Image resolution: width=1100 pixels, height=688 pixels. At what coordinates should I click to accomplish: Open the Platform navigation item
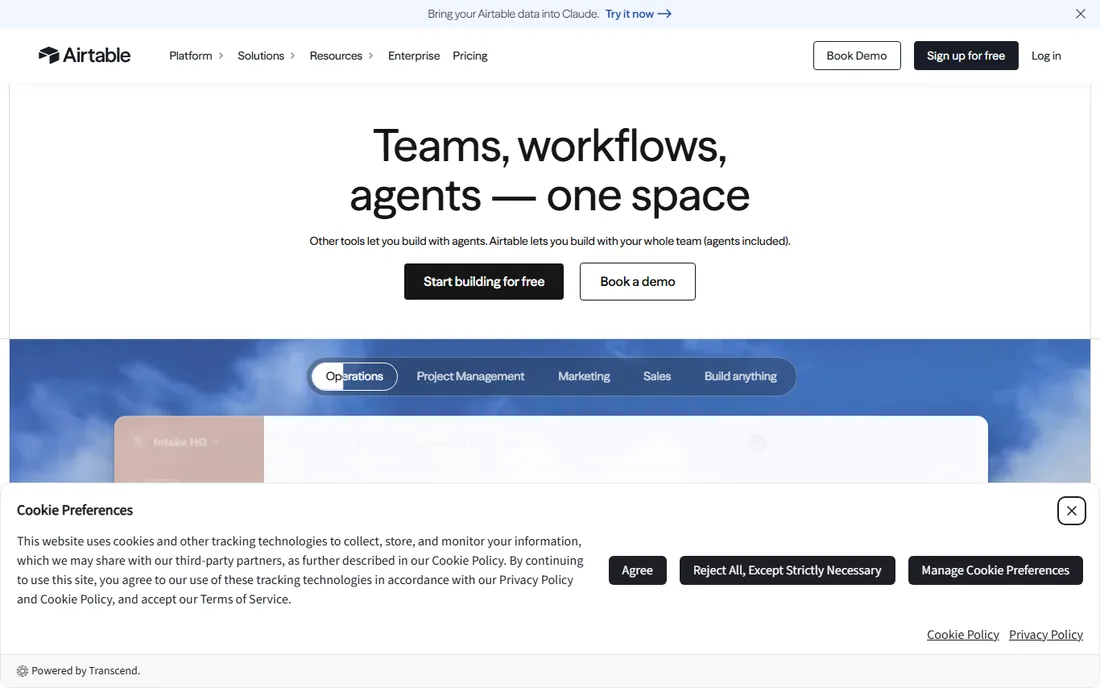[191, 56]
